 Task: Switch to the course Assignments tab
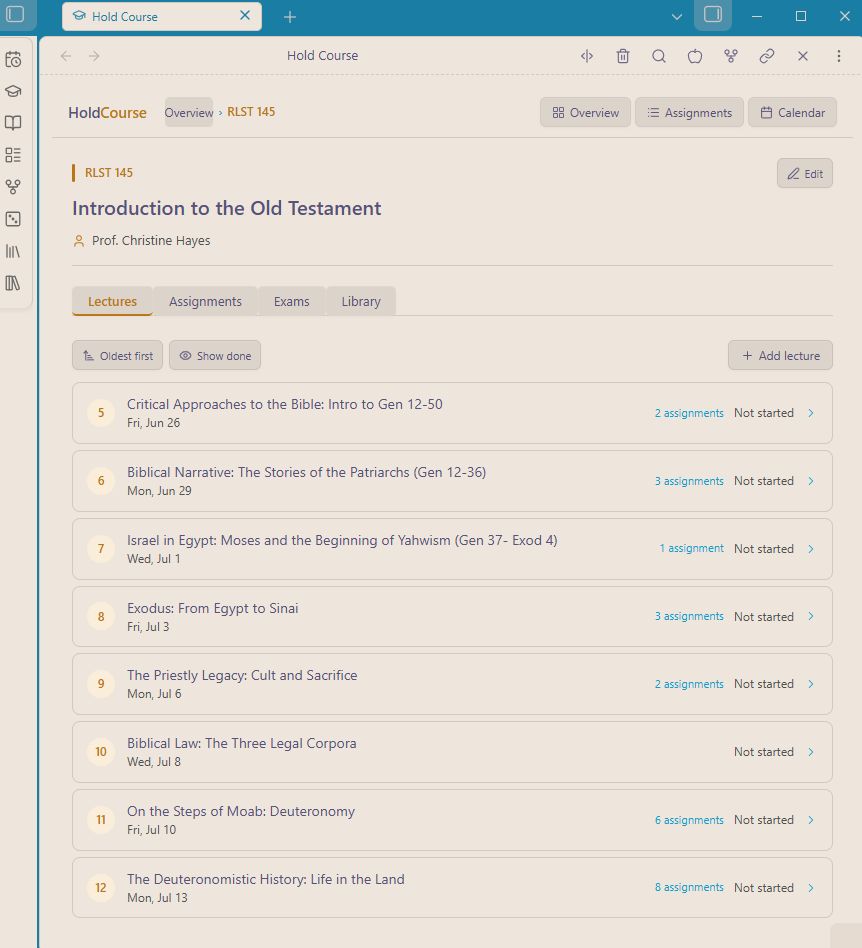[205, 301]
